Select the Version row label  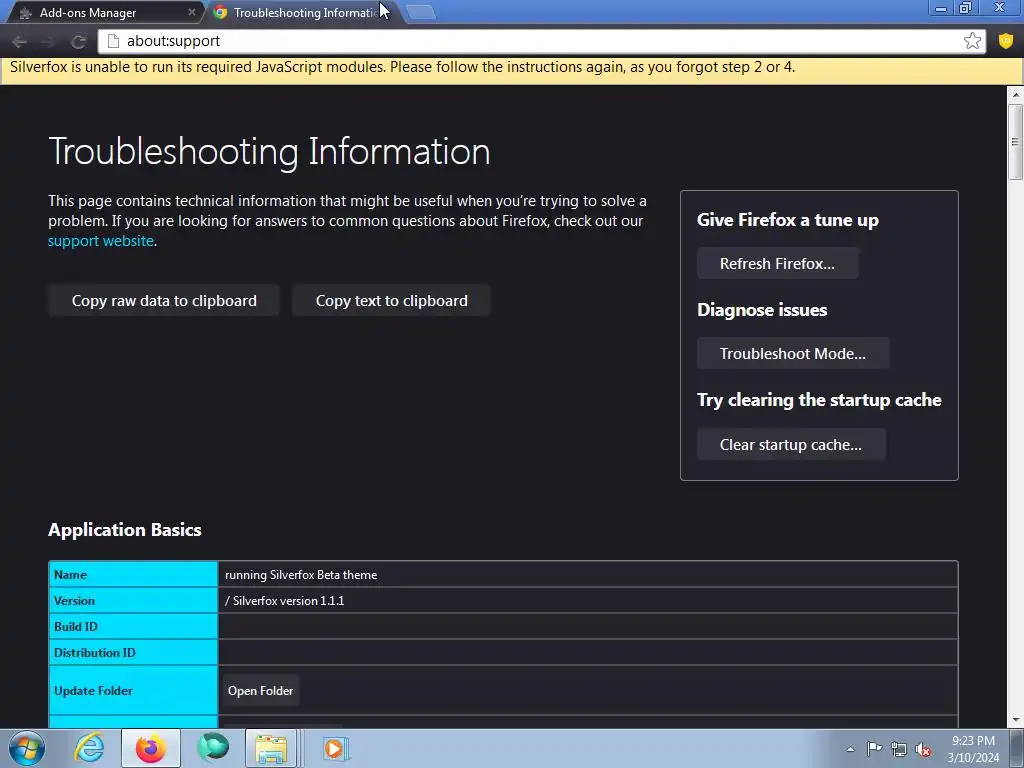[74, 601]
